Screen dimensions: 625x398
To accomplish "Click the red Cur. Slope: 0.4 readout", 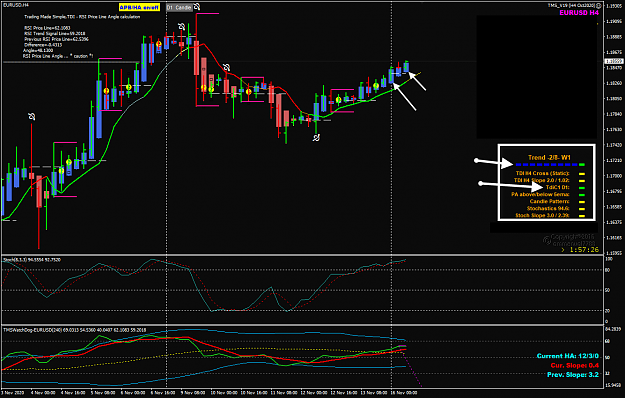I will 574,365.
